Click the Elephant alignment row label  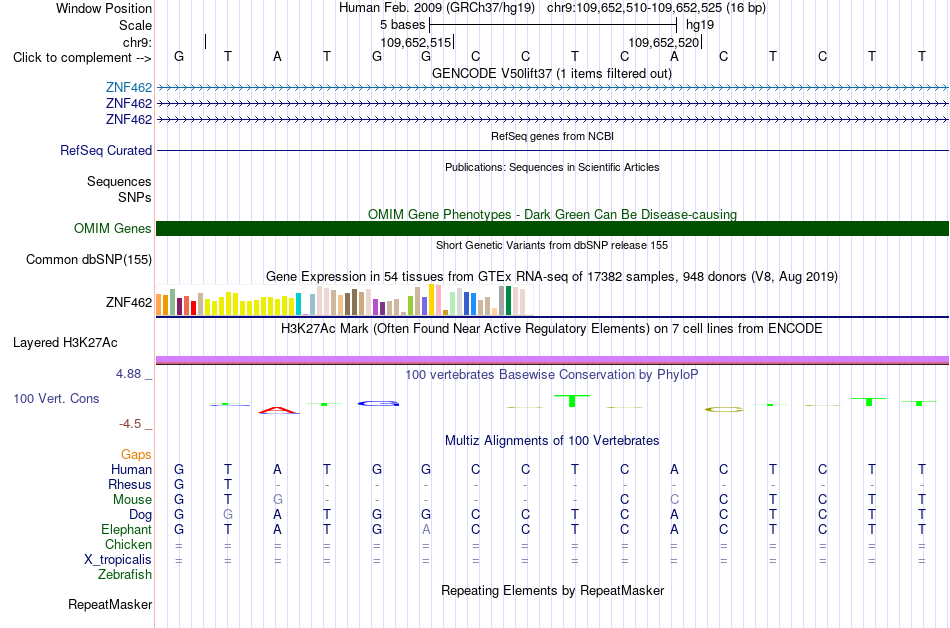tap(126, 530)
